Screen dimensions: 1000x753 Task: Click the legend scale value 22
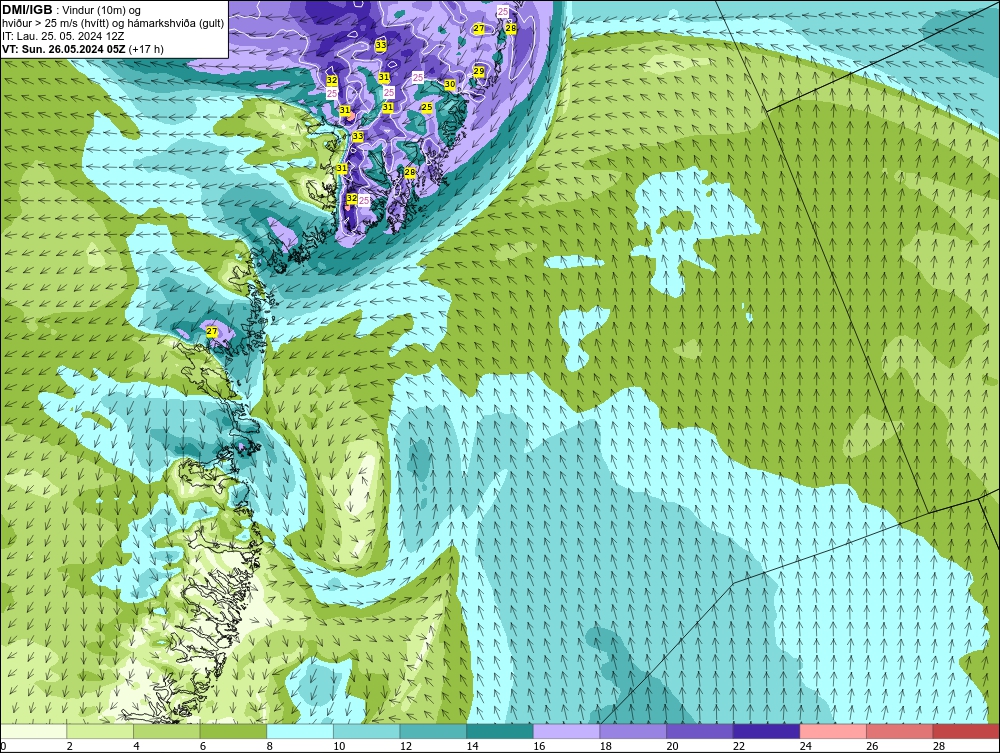(x=739, y=746)
